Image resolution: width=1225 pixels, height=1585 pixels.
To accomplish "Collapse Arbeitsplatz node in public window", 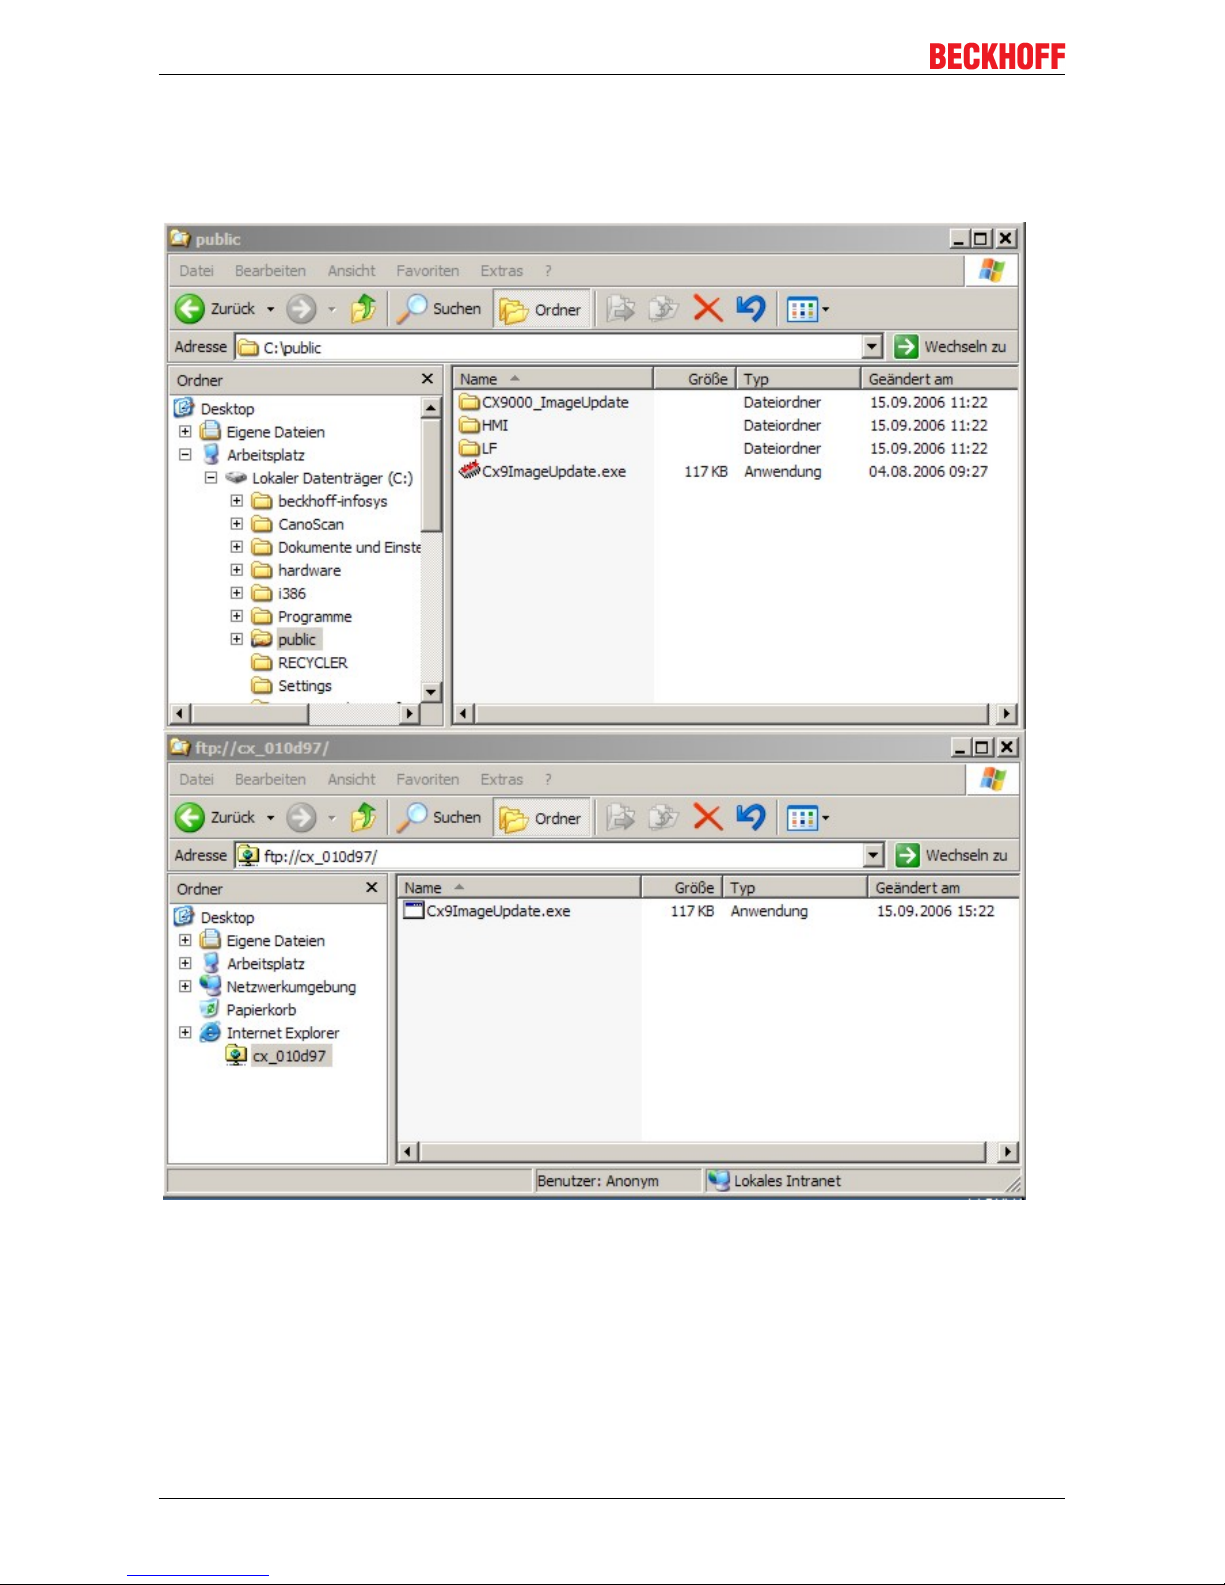I will pyautogui.click(x=185, y=455).
